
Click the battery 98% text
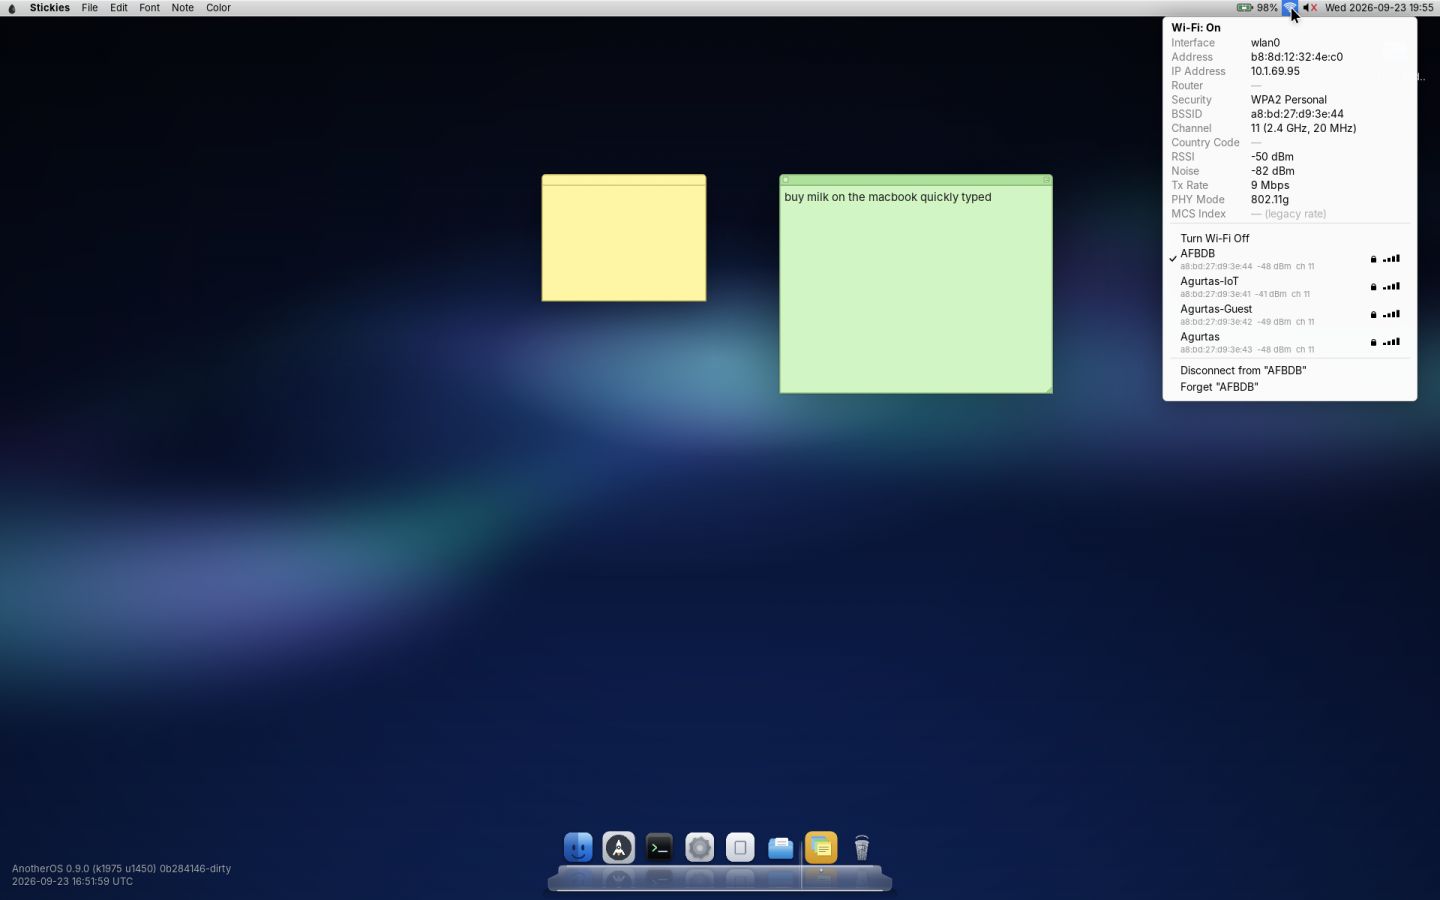click(1267, 8)
